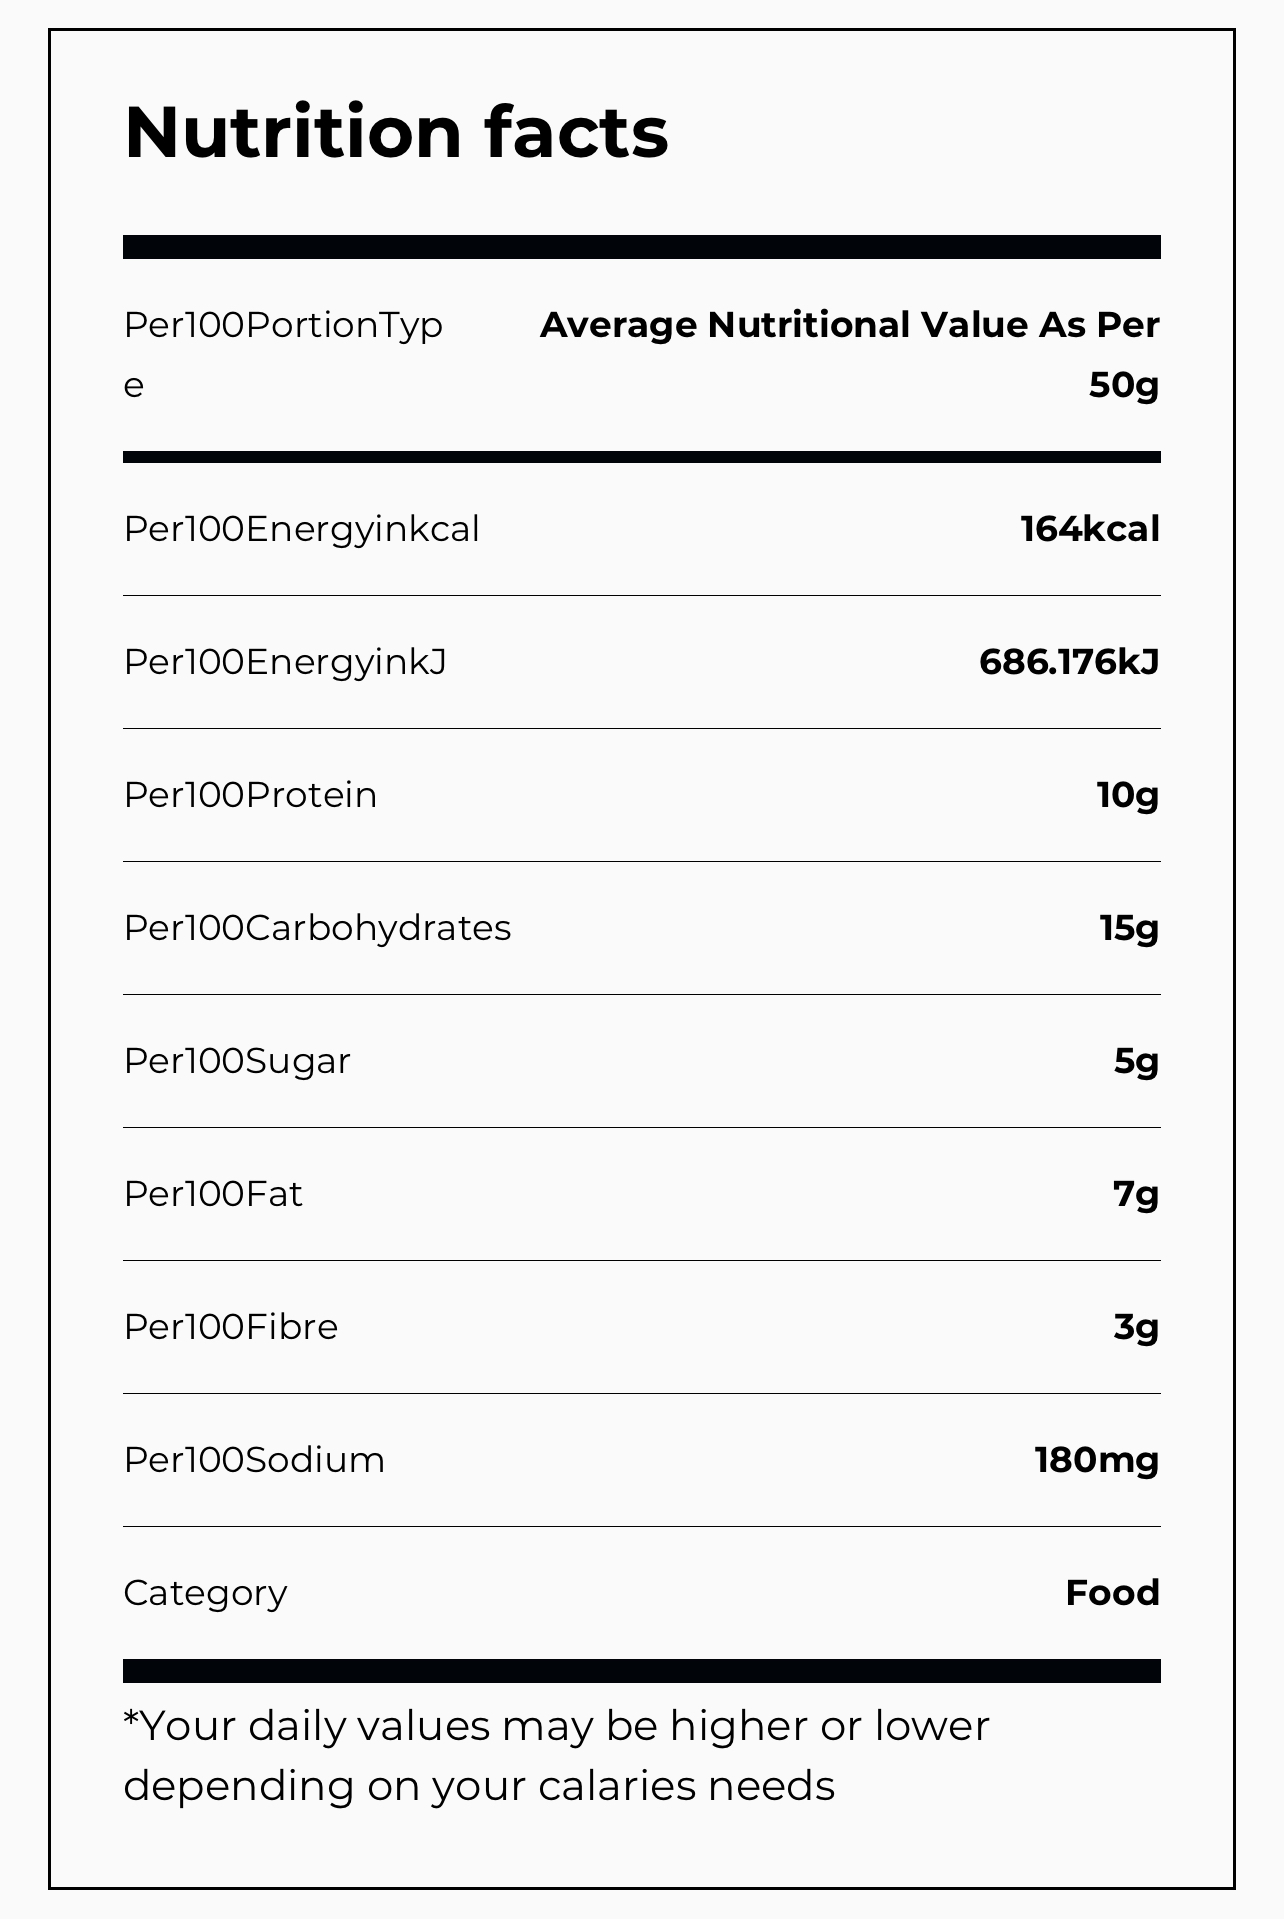Select the 15g carbohydrates value
The image size is (1284, 1919).
1129,928
